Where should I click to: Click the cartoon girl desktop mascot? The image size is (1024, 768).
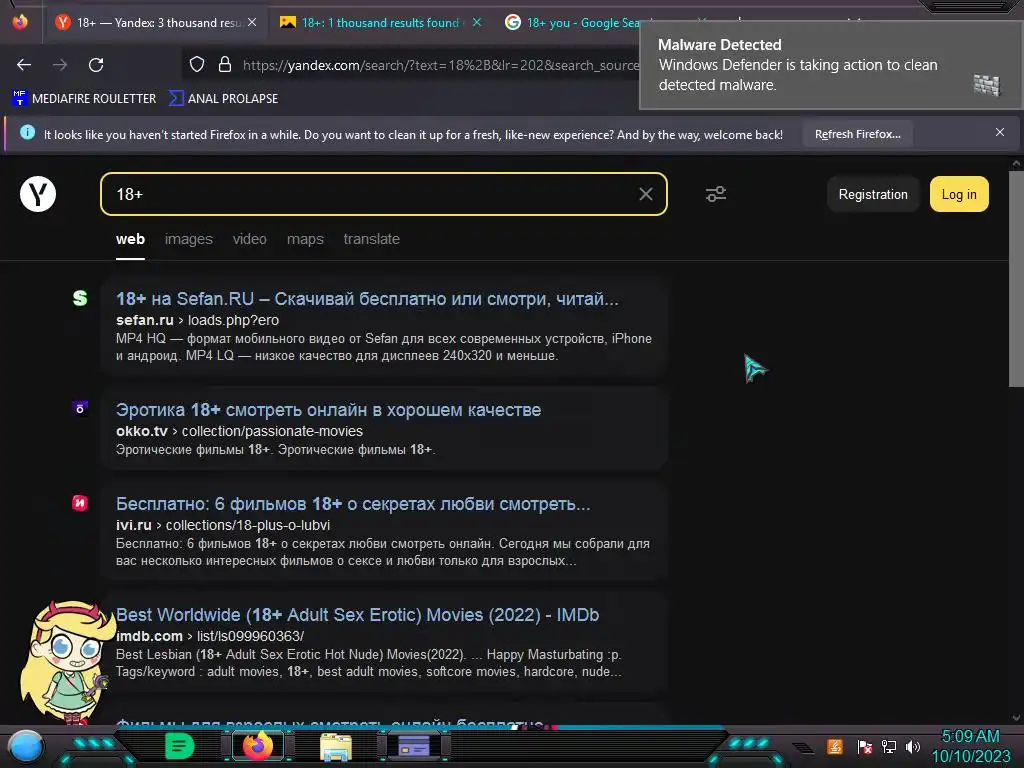[x=65, y=661]
